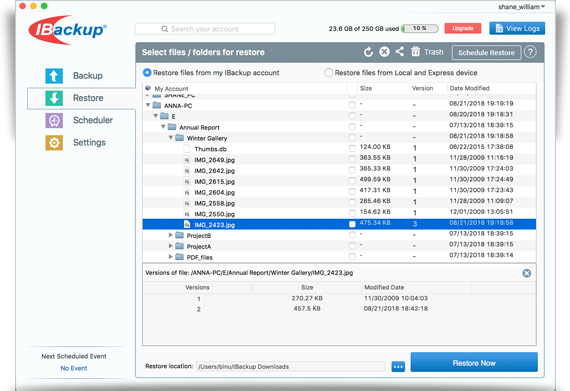Click the PDF_files folder icon
Viewport: 570px width, 391px height.
click(180, 257)
